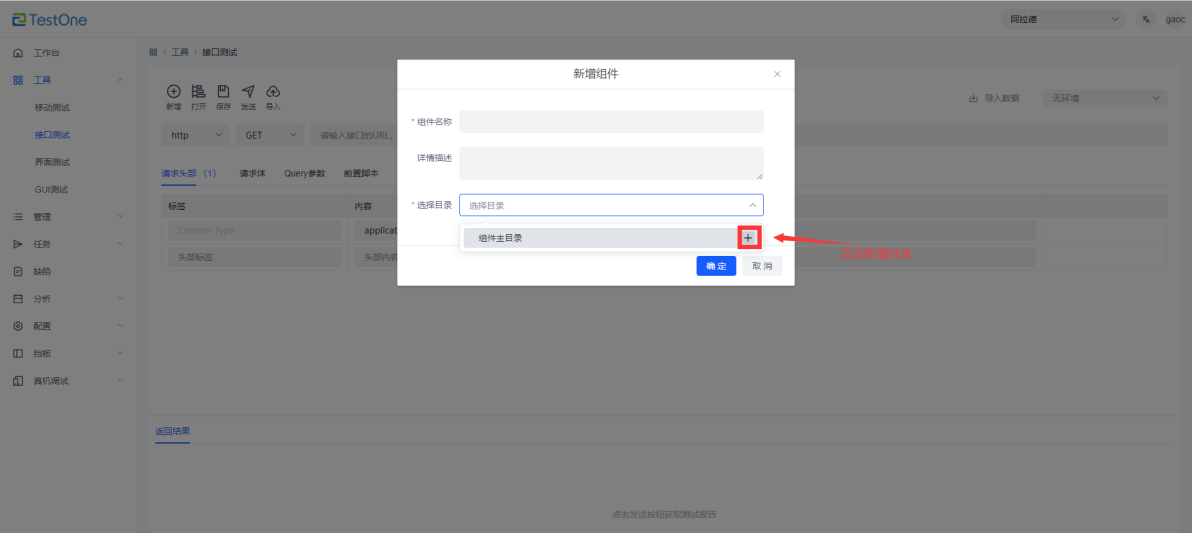Image resolution: width=1192 pixels, height=533 pixels.
Task: Click the 打开 open icon in toolbar
Action: pos(198,91)
